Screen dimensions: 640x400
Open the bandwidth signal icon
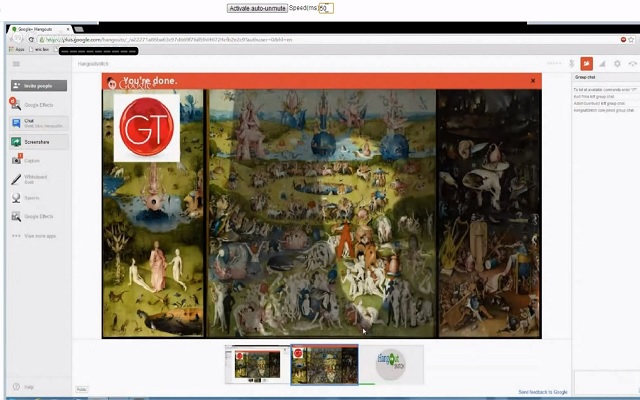point(602,64)
